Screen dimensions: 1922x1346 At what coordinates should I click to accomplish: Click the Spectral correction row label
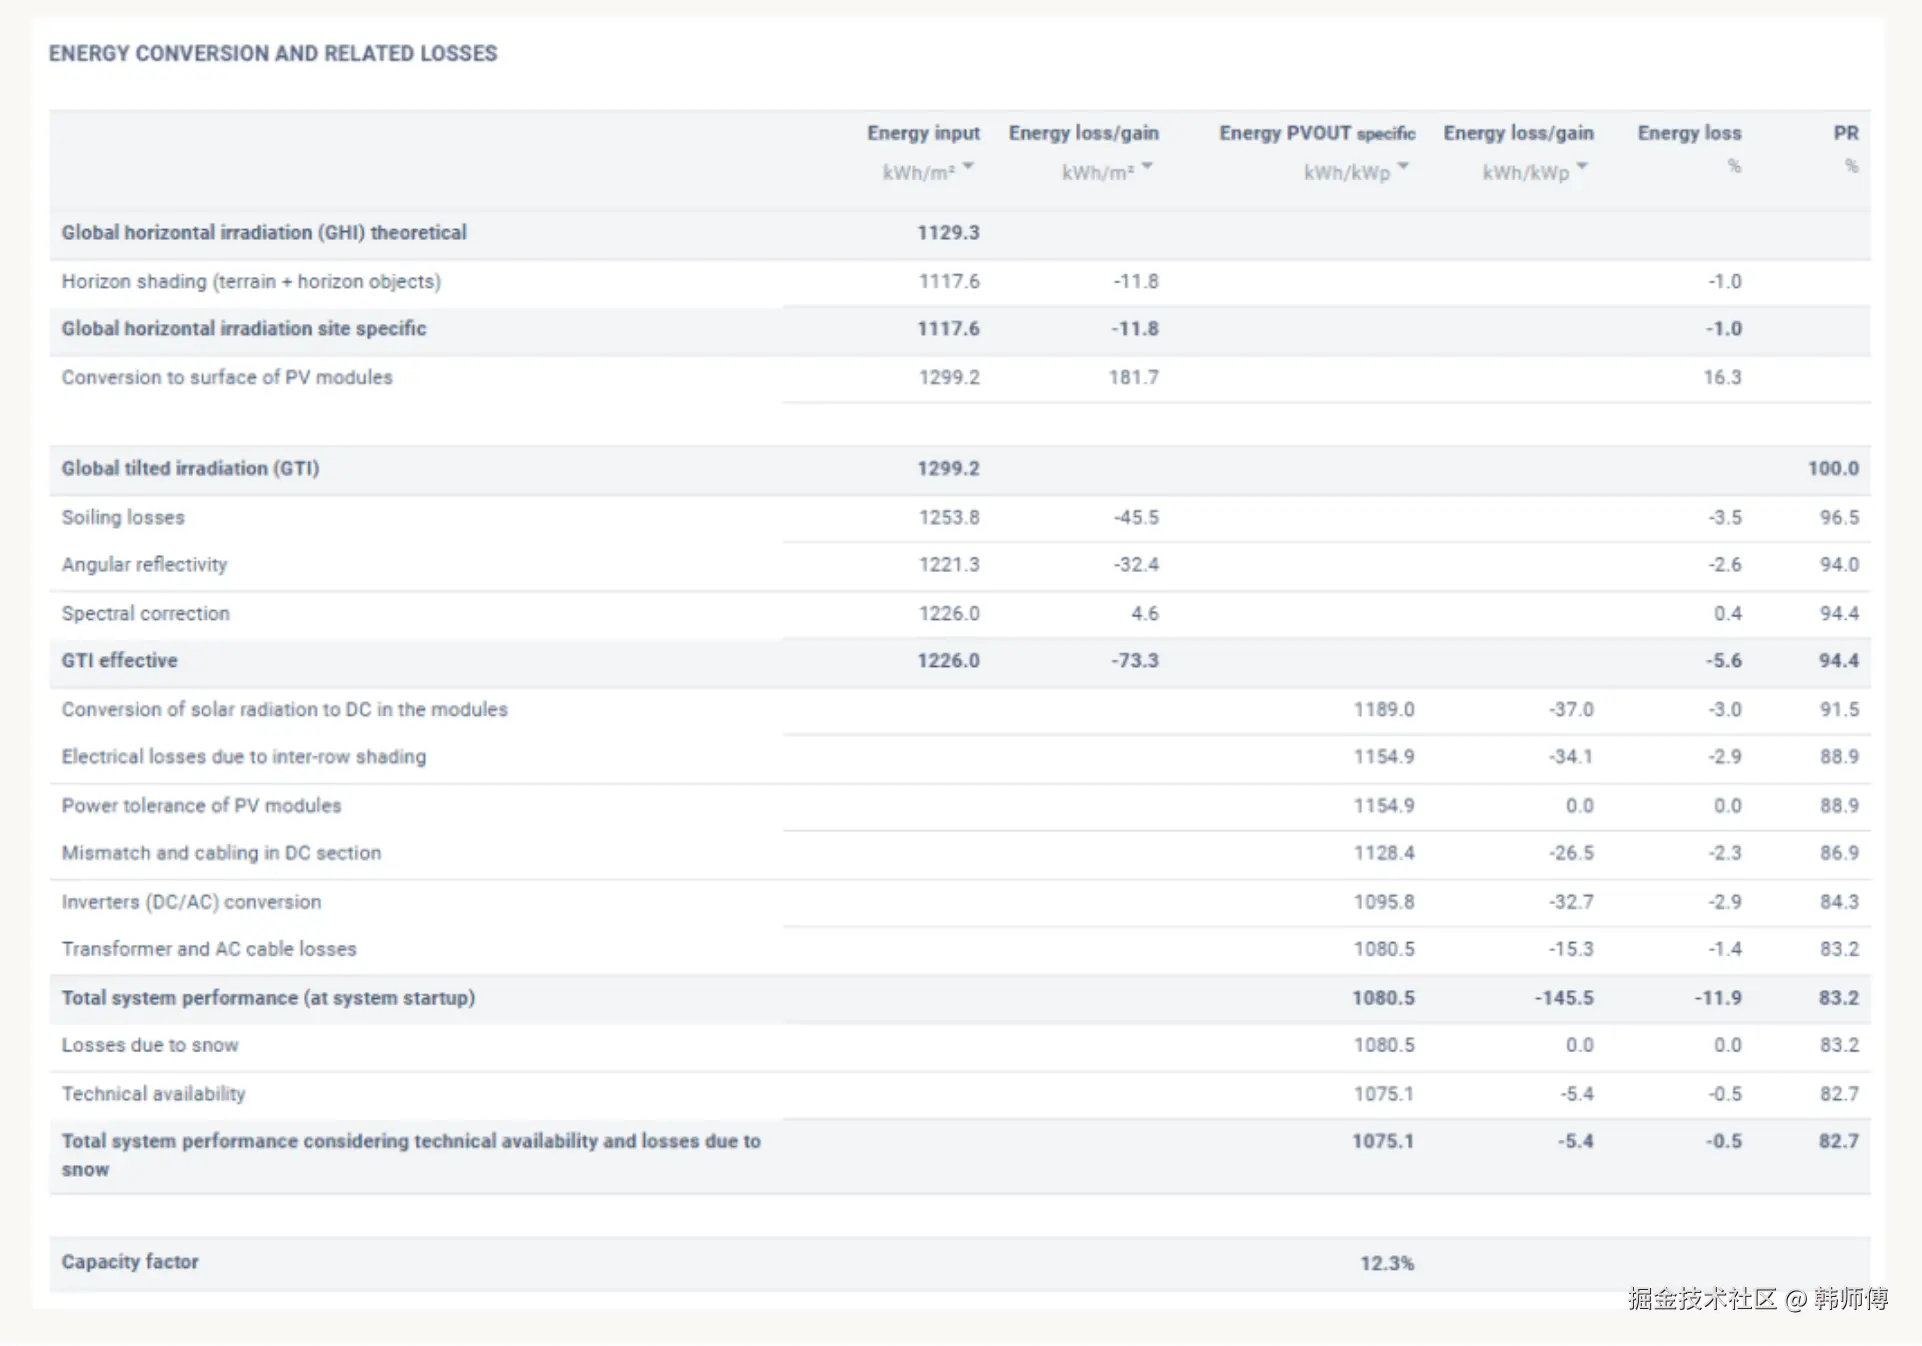(145, 613)
